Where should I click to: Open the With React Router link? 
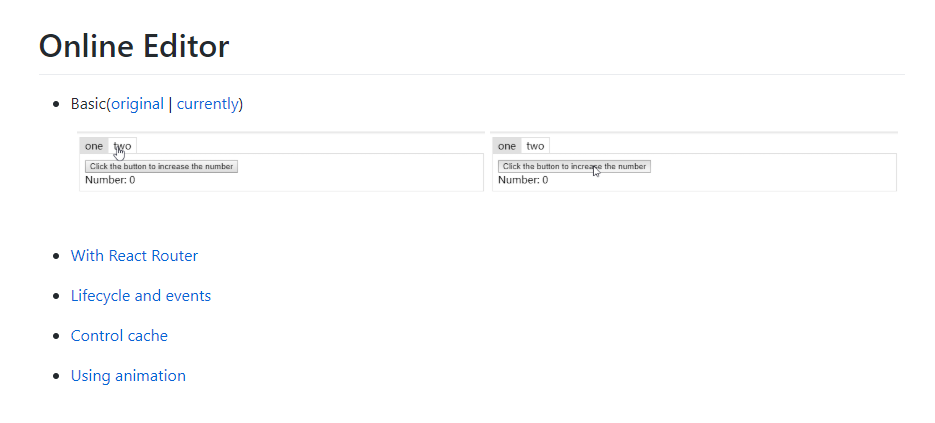134,255
